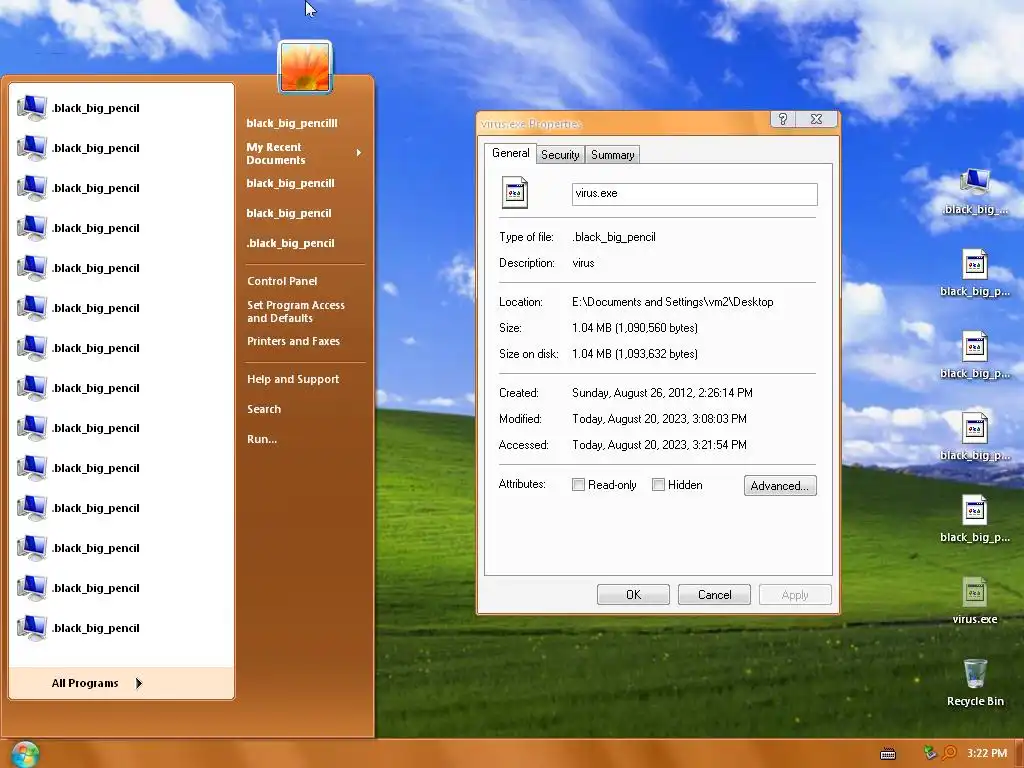Viewport: 1024px width, 768px height.
Task: Click the Advanced... button
Action: (780, 485)
